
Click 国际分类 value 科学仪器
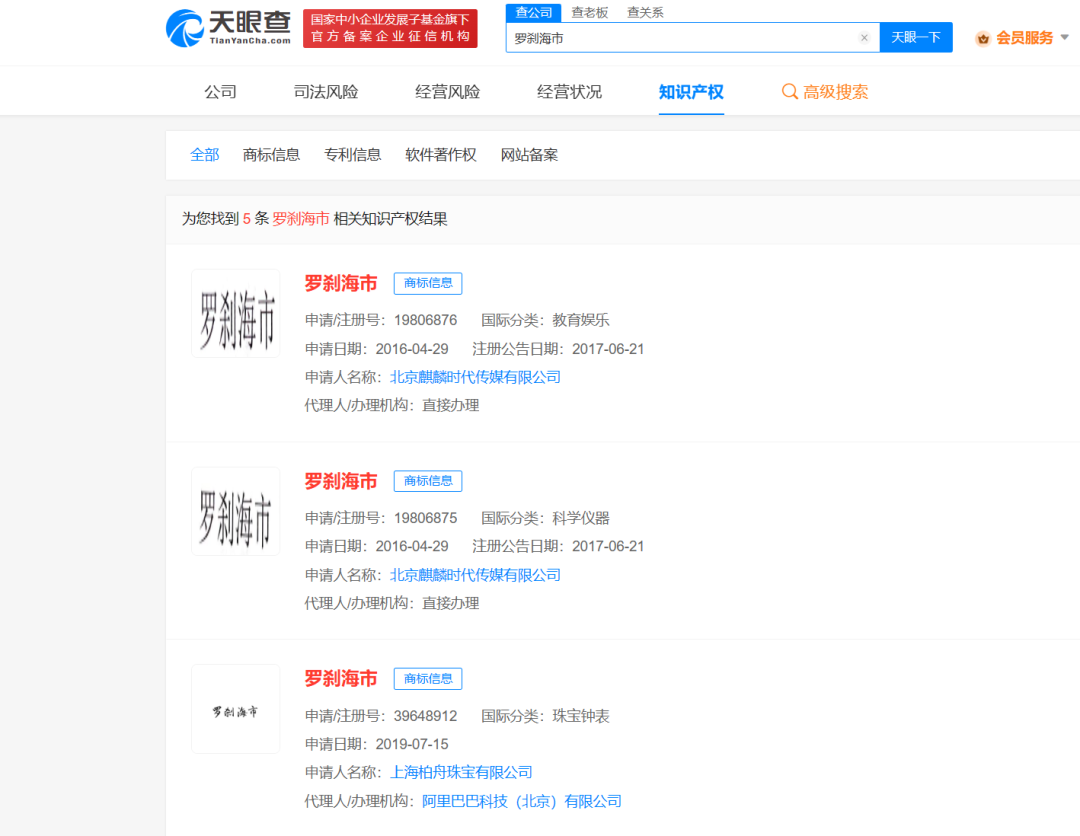click(581, 518)
